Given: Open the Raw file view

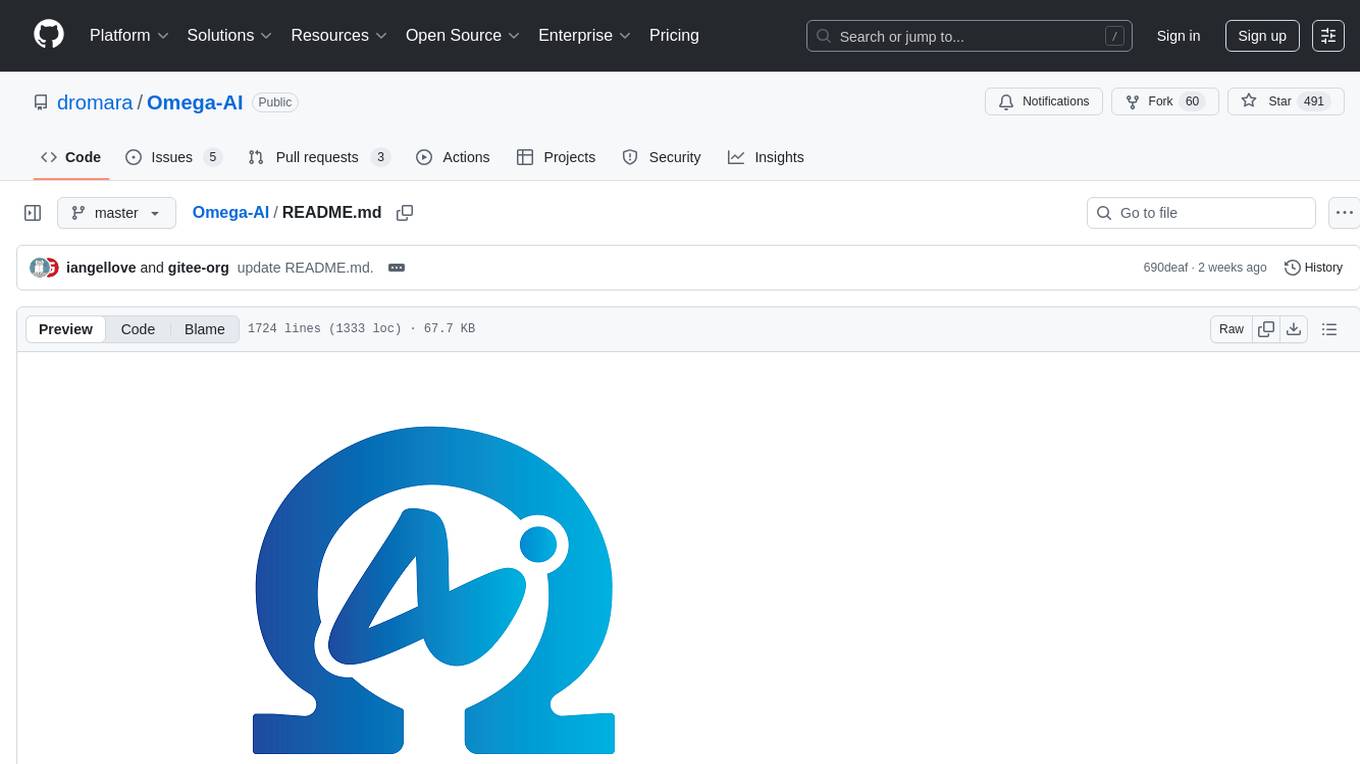Looking at the screenshot, I should [x=1231, y=329].
